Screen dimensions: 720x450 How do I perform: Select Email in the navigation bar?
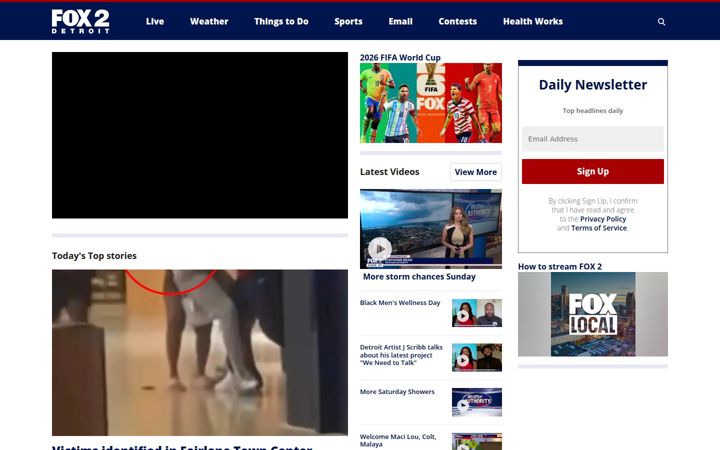point(400,21)
